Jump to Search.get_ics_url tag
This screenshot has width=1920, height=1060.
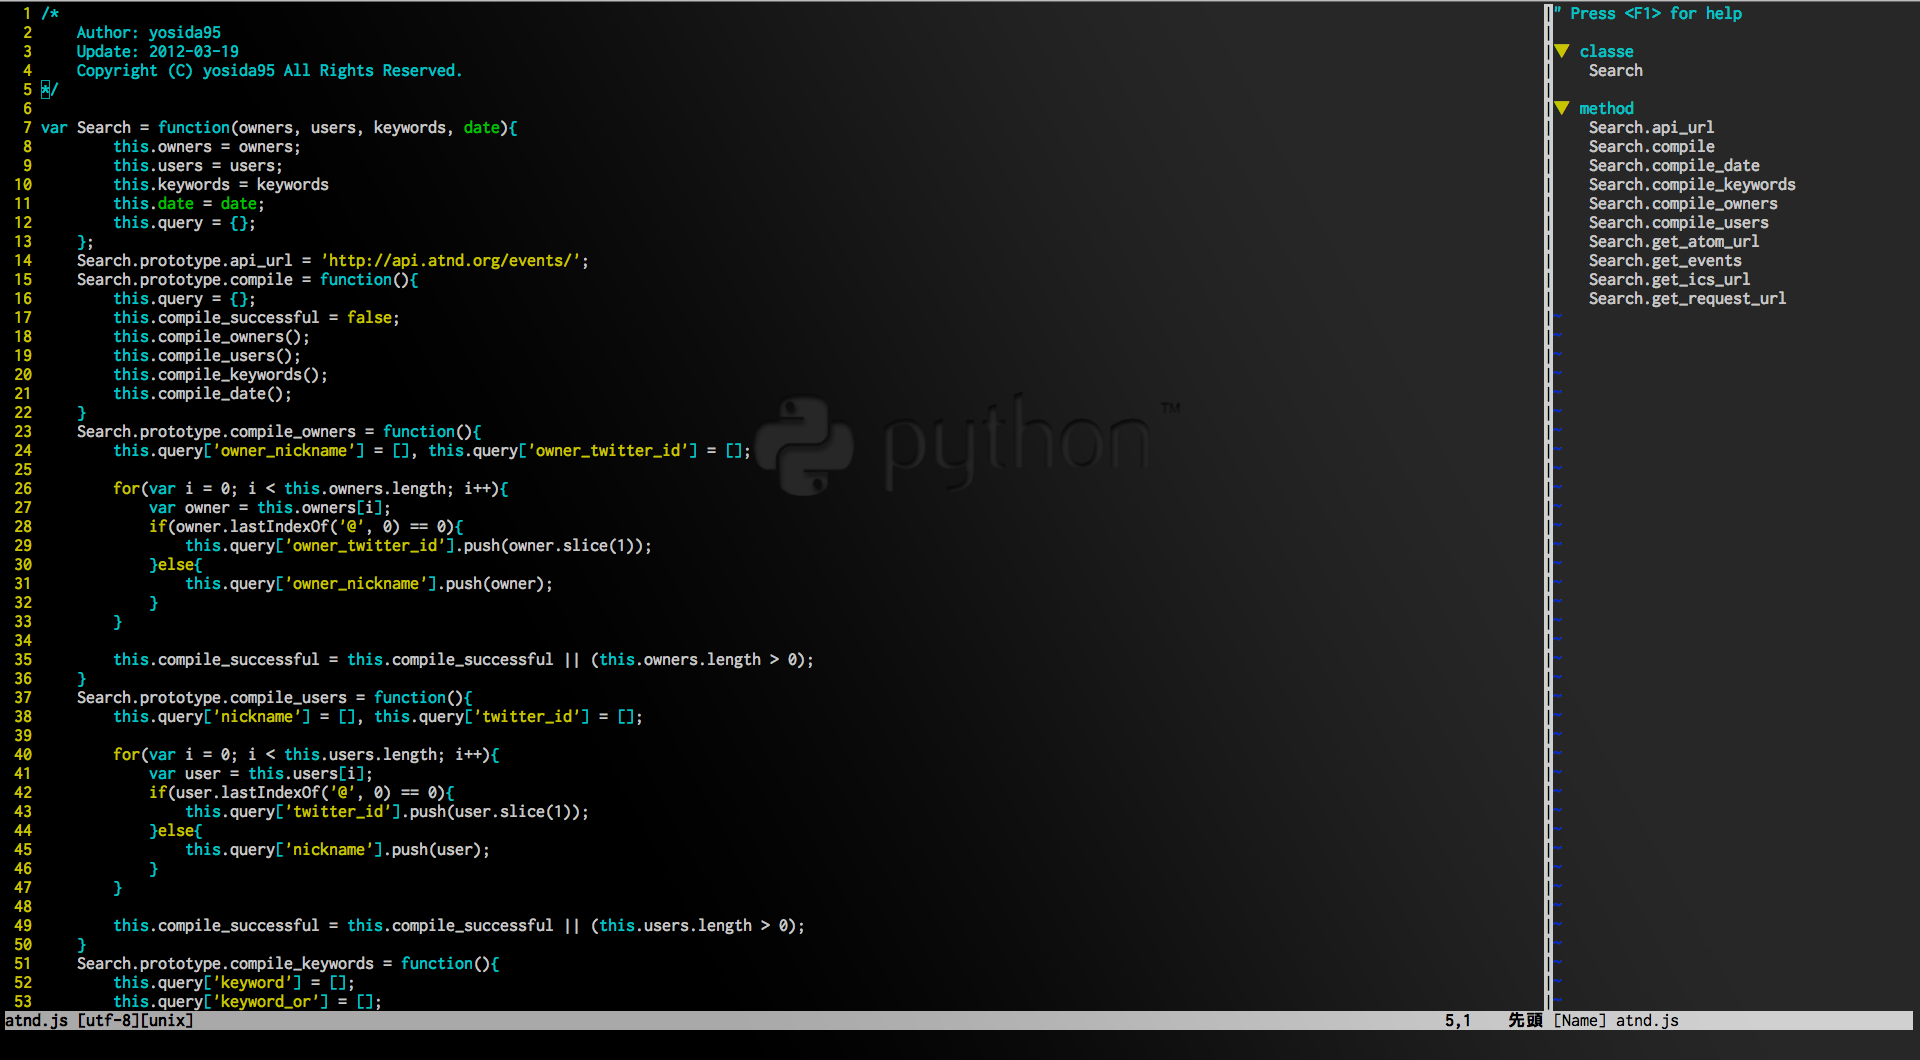[x=1669, y=280]
